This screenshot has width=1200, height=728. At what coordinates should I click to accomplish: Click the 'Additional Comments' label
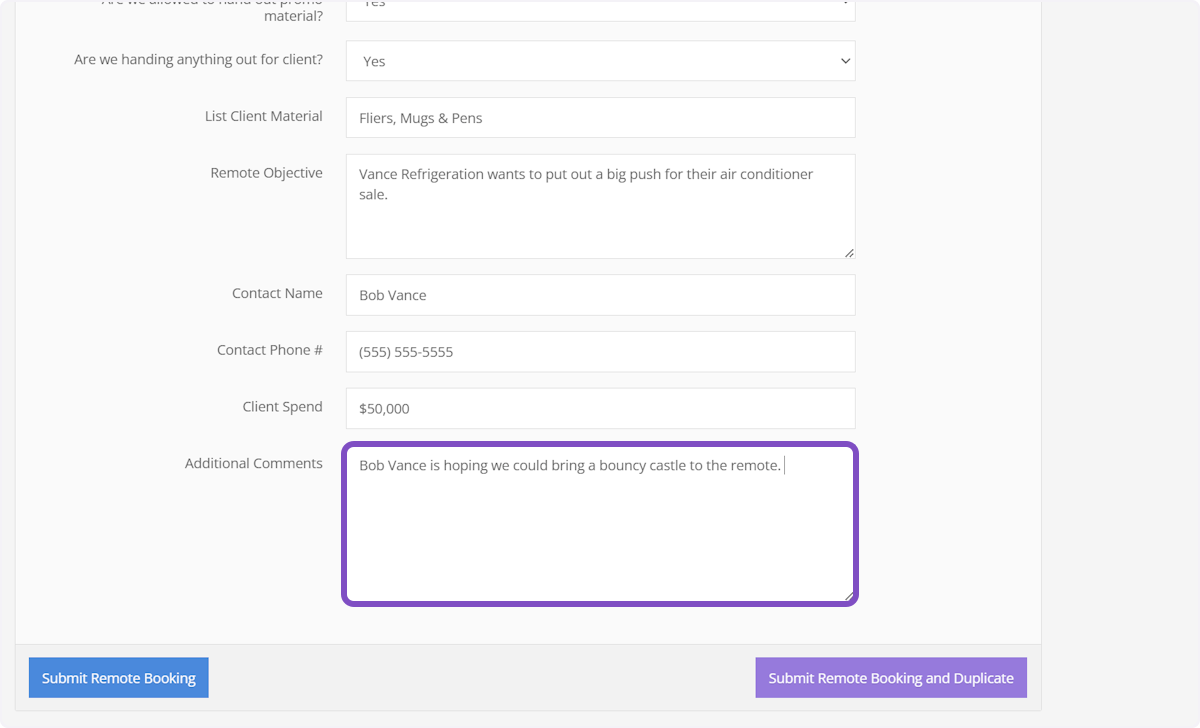tap(253, 464)
